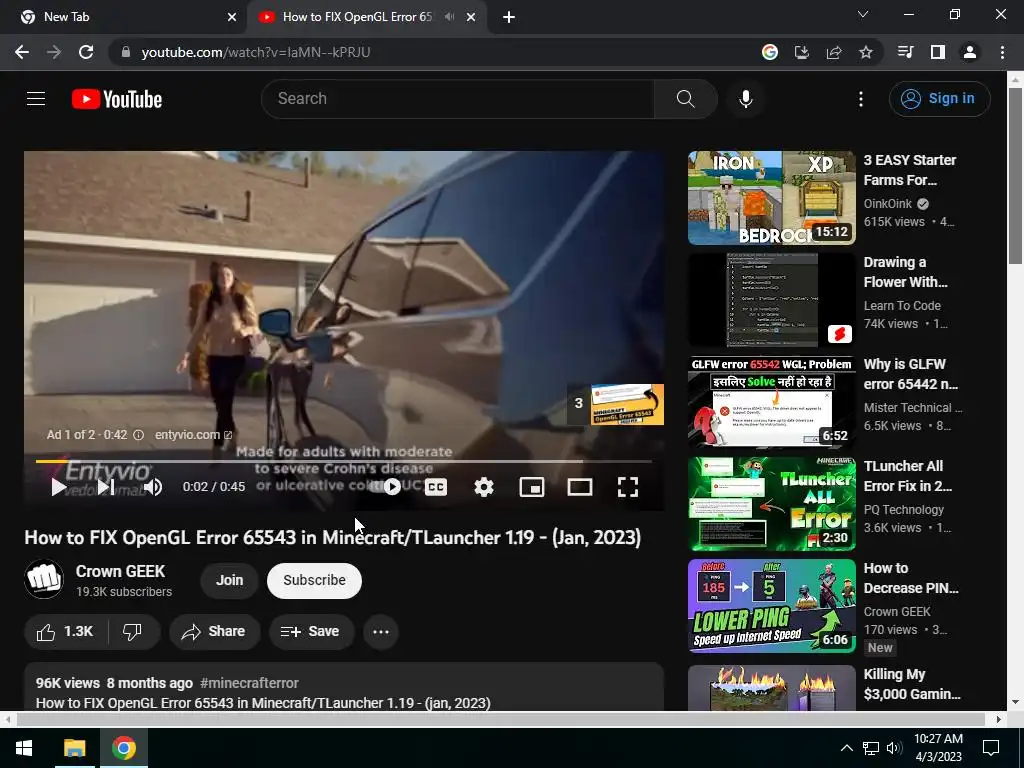Open GLFW error 65542 thumbnail
Image resolution: width=1024 pixels, height=768 pixels.
point(771,402)
